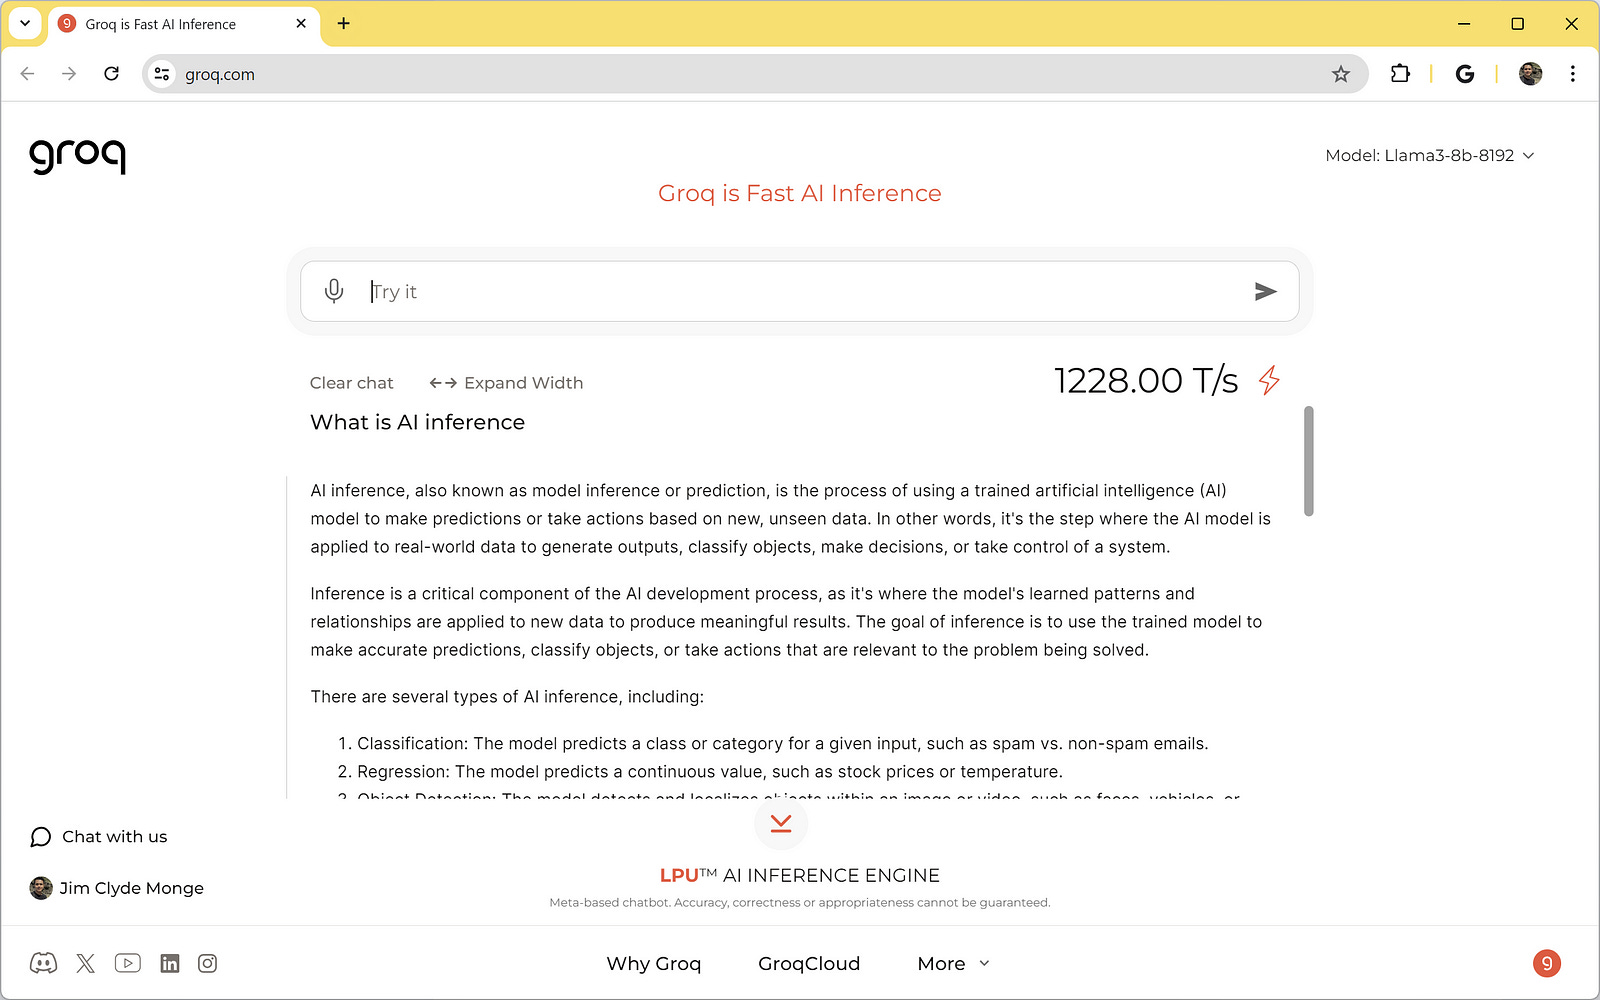View site information icon in address bar

162,74
